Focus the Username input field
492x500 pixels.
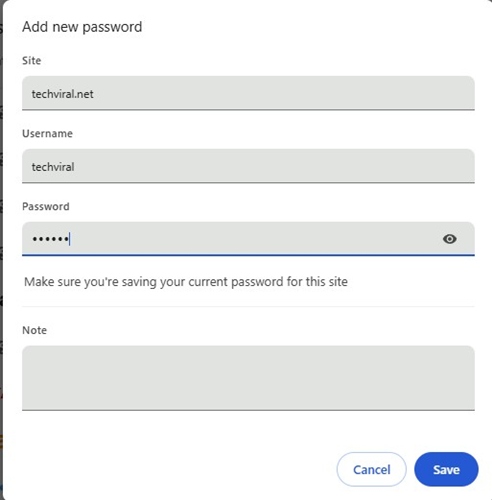tap(248, 166)
